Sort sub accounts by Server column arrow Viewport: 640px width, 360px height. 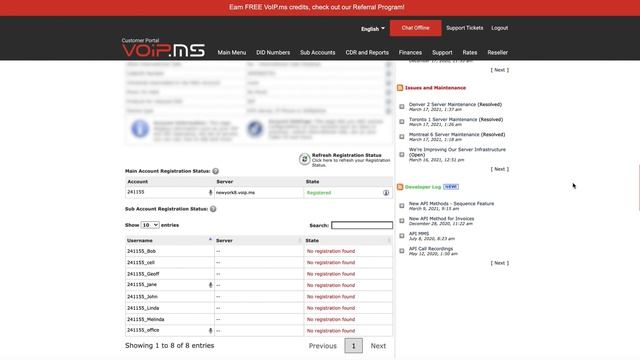300,240
